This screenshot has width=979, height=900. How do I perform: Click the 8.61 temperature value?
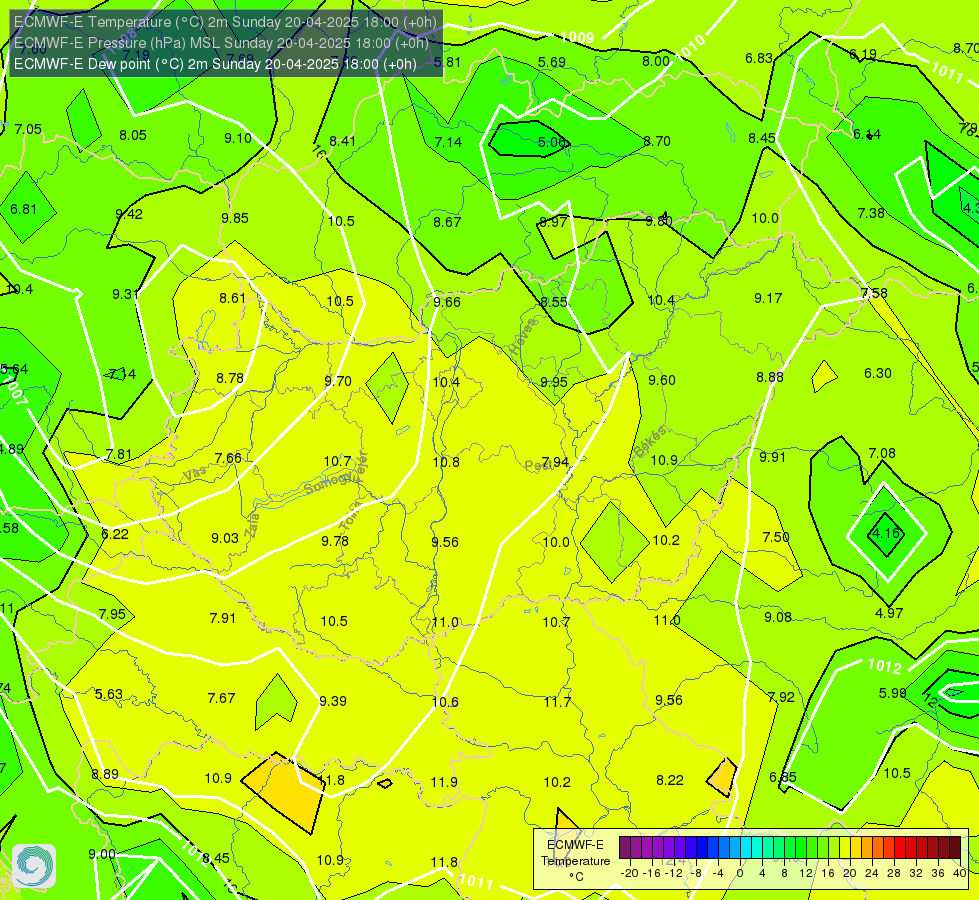click(x=232, y=299)
